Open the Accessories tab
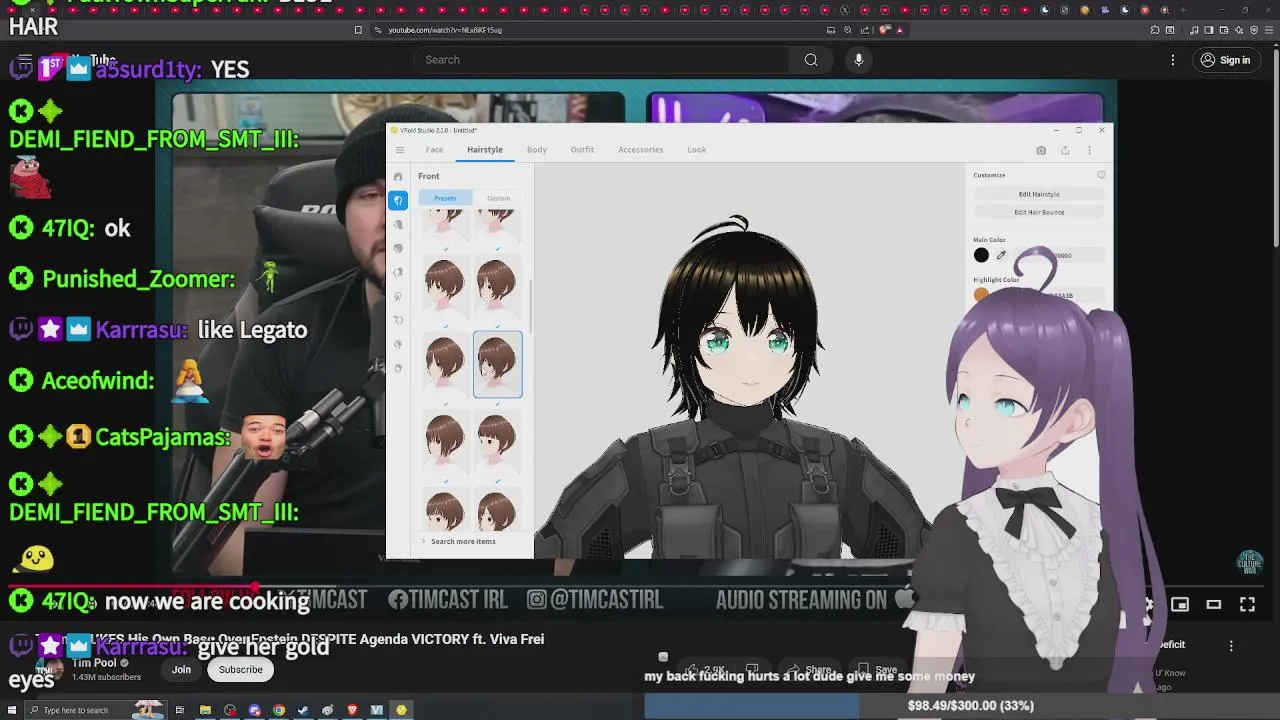 (x=641, y=150)
